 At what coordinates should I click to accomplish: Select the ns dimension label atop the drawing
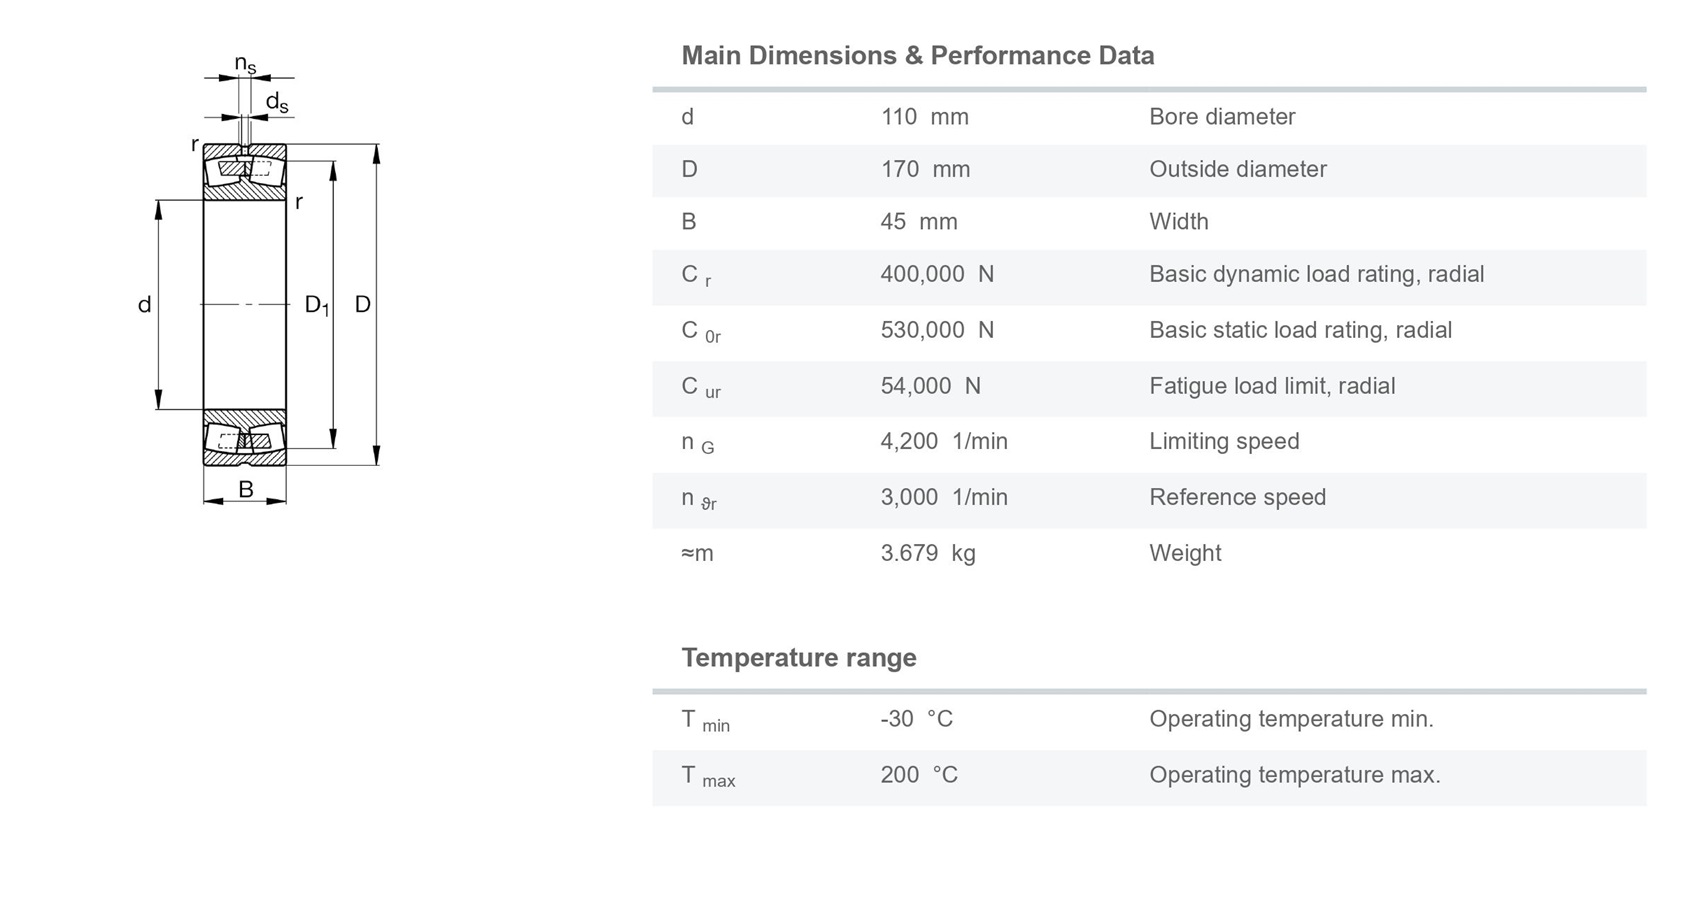pos(245,64)
